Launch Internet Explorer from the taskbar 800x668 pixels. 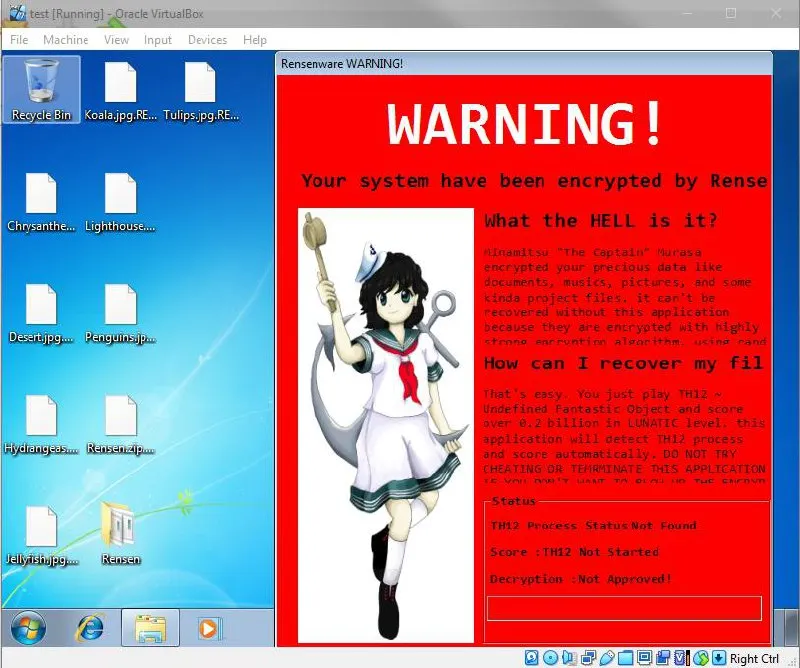[x=90, y=628]
